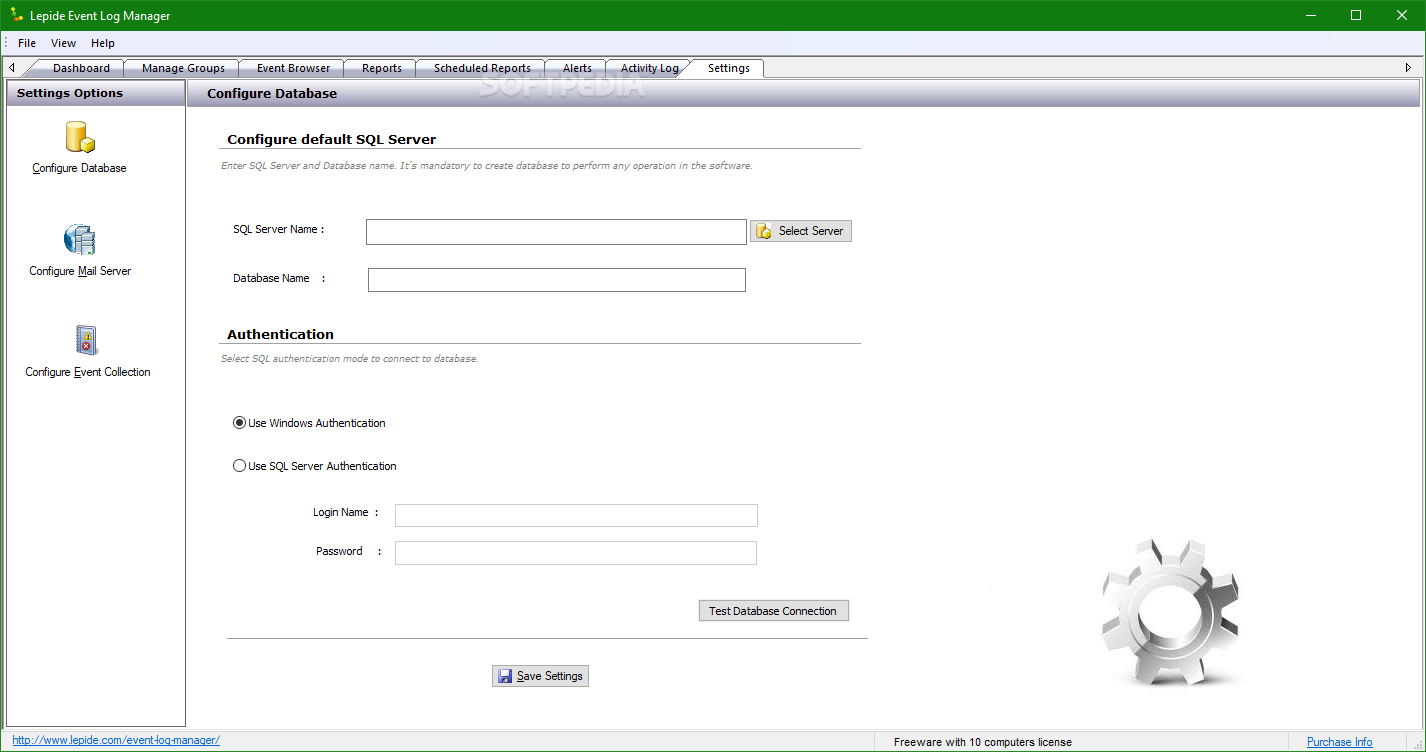Click the Configure Database icon
Screen dimensions: 1426x752
pyautogui.click(x=80, y=137)
